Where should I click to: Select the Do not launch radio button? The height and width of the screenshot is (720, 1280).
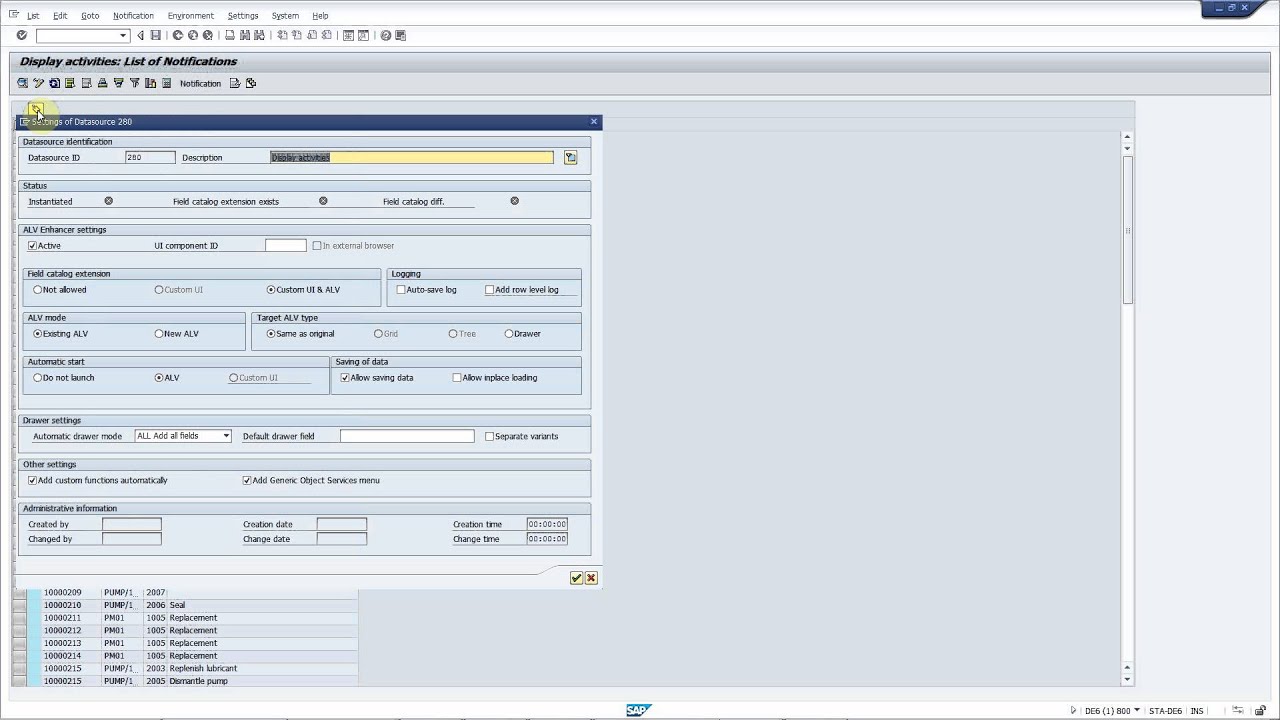click(38, 378)
